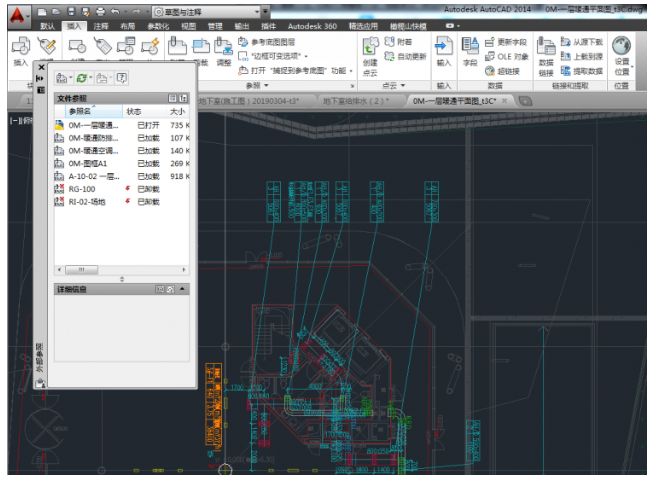The image size is (656, 481).
Task: Click the point cloud 附着 button
Action: [398, 41]
